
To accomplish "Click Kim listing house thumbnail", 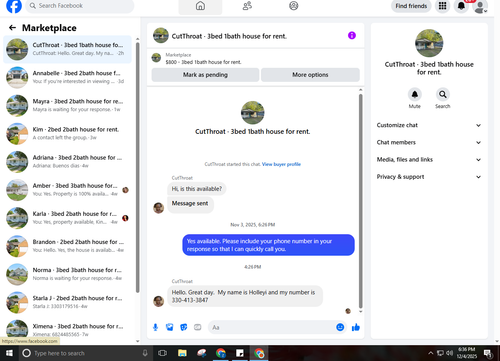I will pyautogui.click(x=17, y=134).
